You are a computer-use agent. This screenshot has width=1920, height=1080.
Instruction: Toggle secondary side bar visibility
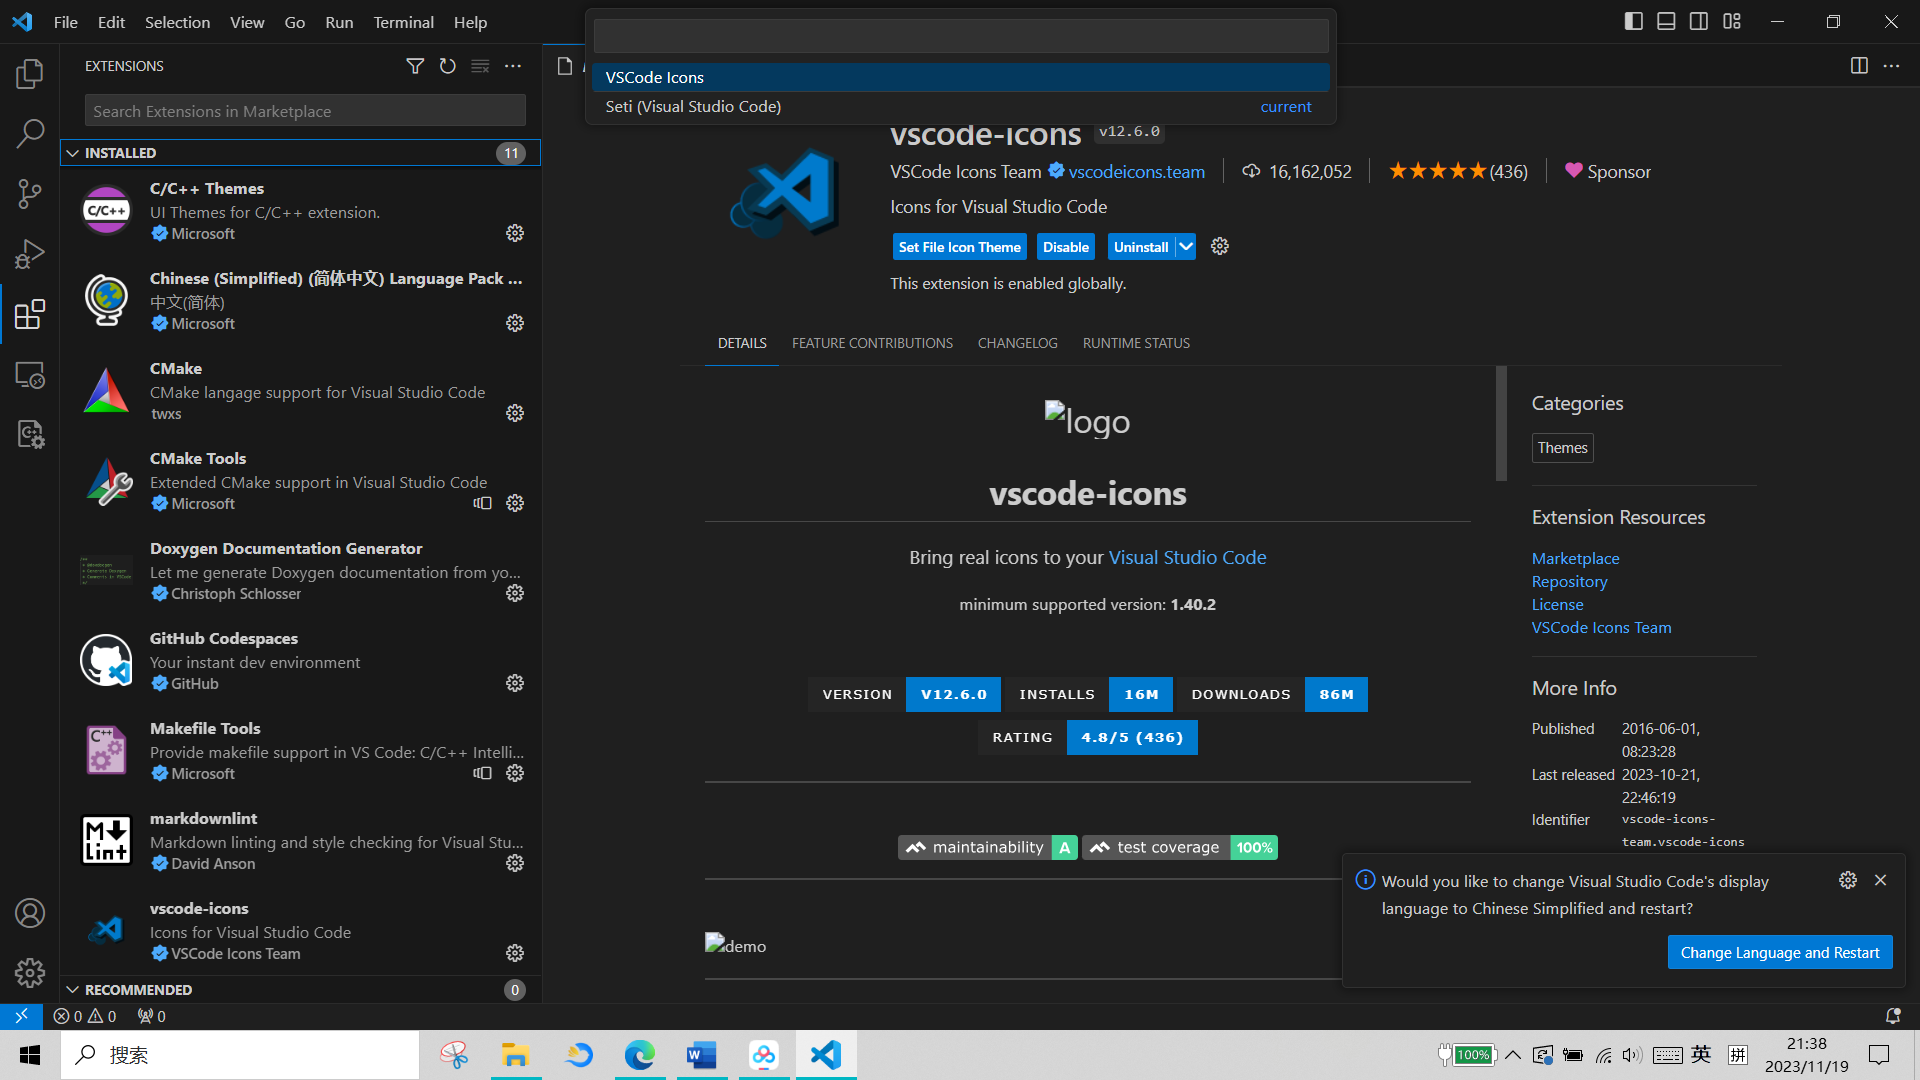[1699, 21]
